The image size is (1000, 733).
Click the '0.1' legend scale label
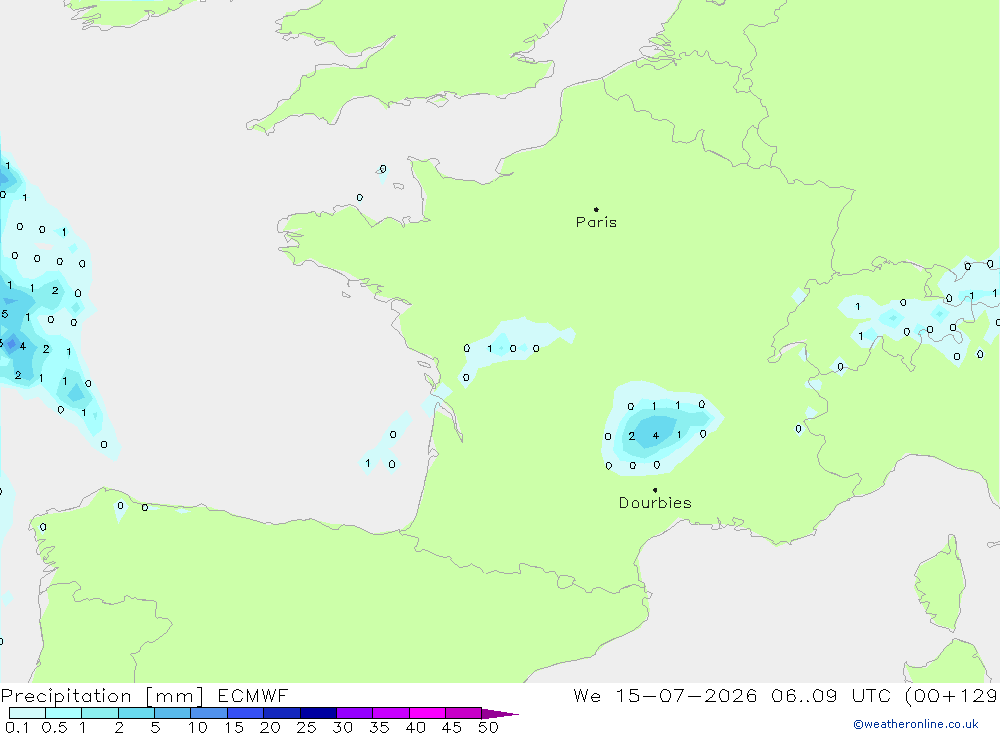coord(17,727)
